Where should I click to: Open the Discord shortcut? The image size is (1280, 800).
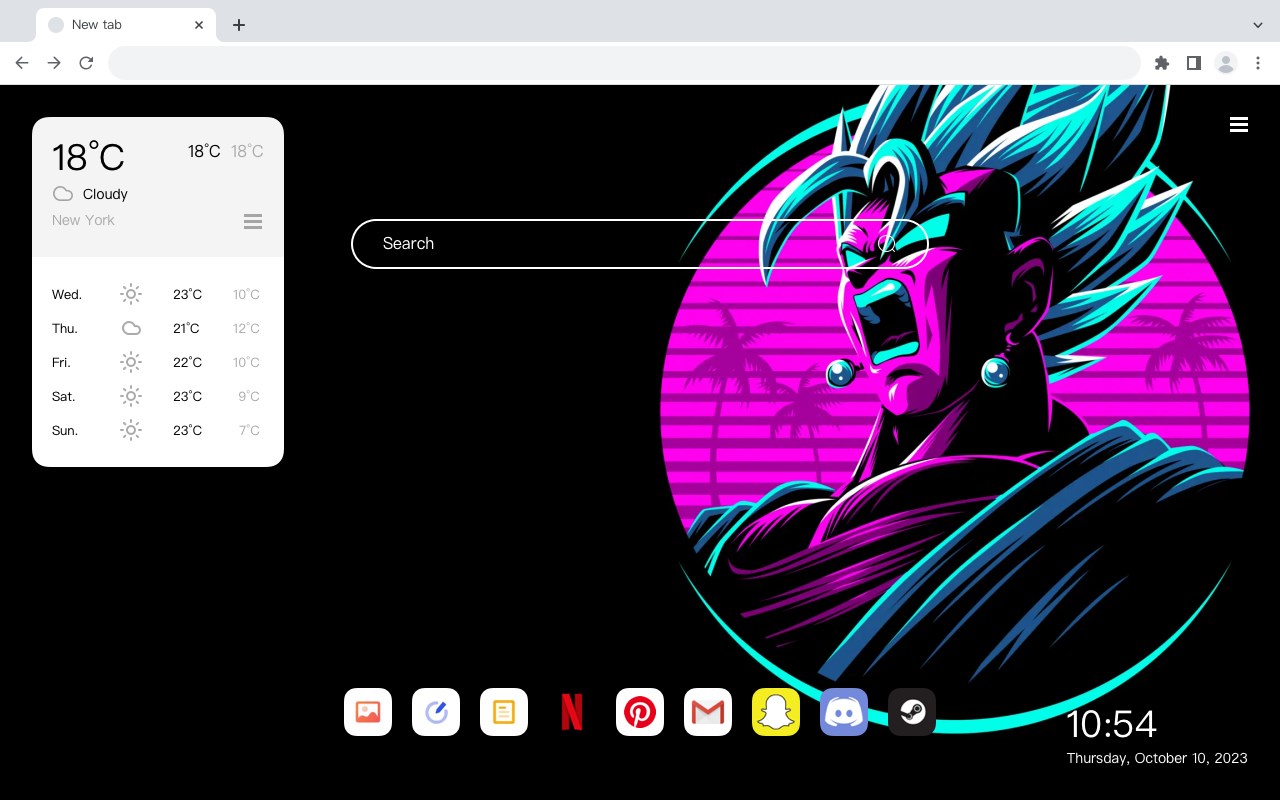844,712
